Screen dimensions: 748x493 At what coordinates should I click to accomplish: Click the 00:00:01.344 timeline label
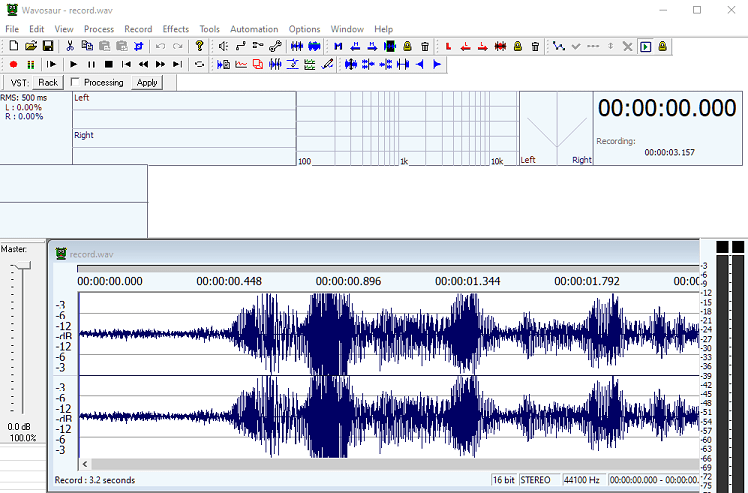tap(468, 281)
